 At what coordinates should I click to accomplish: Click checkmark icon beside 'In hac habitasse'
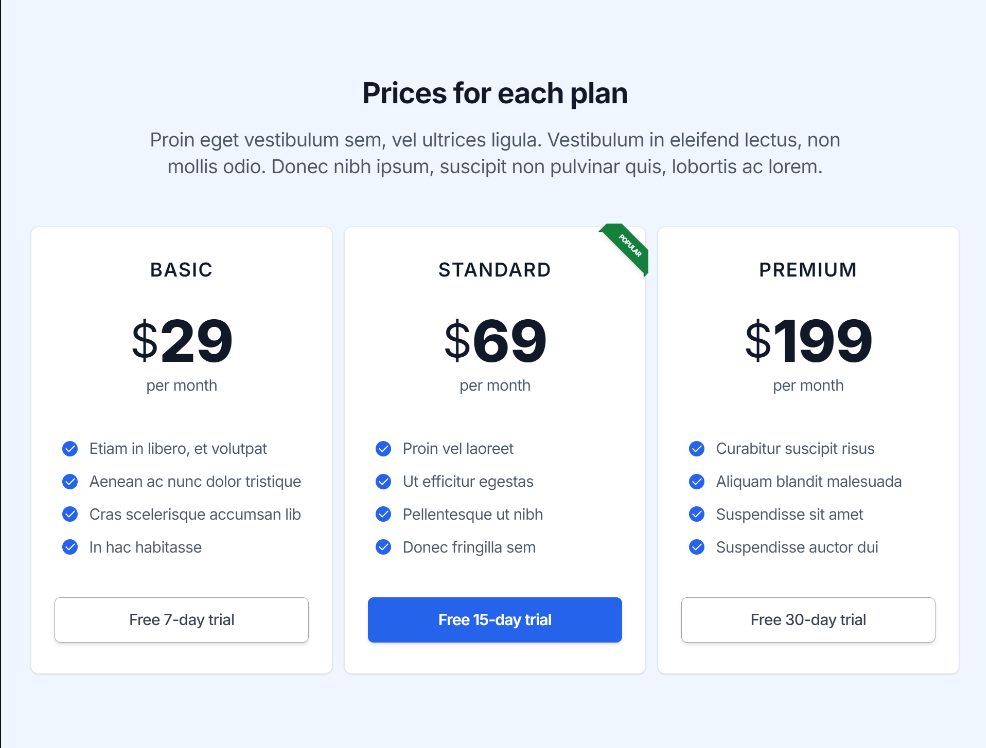point(70,547)
